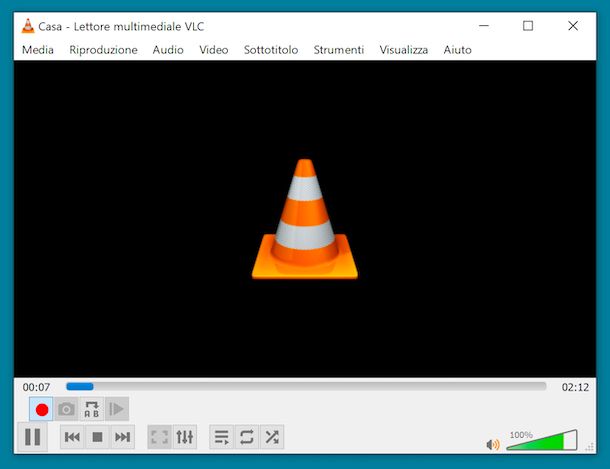610x469 pixels.
Task: Open the Audio menu
Action: point(168,50)
